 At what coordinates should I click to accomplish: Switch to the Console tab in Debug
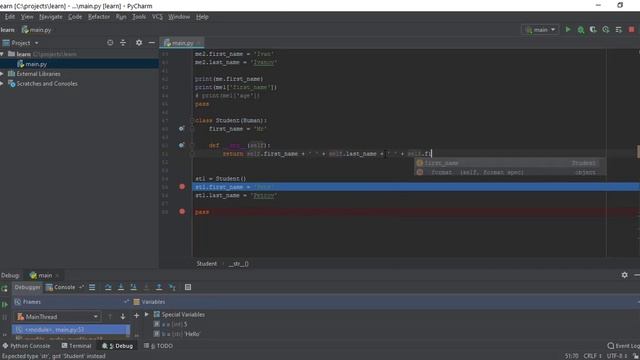click(60, 287)
